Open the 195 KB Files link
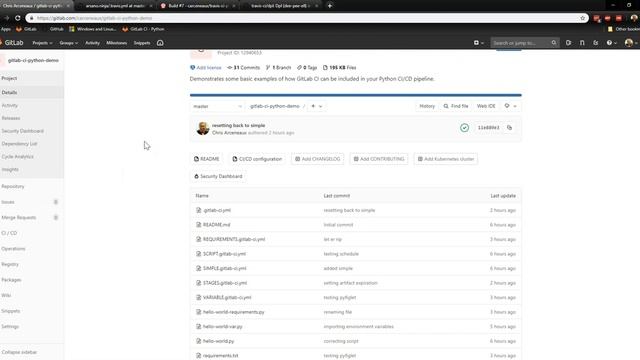 click(340, 68)
